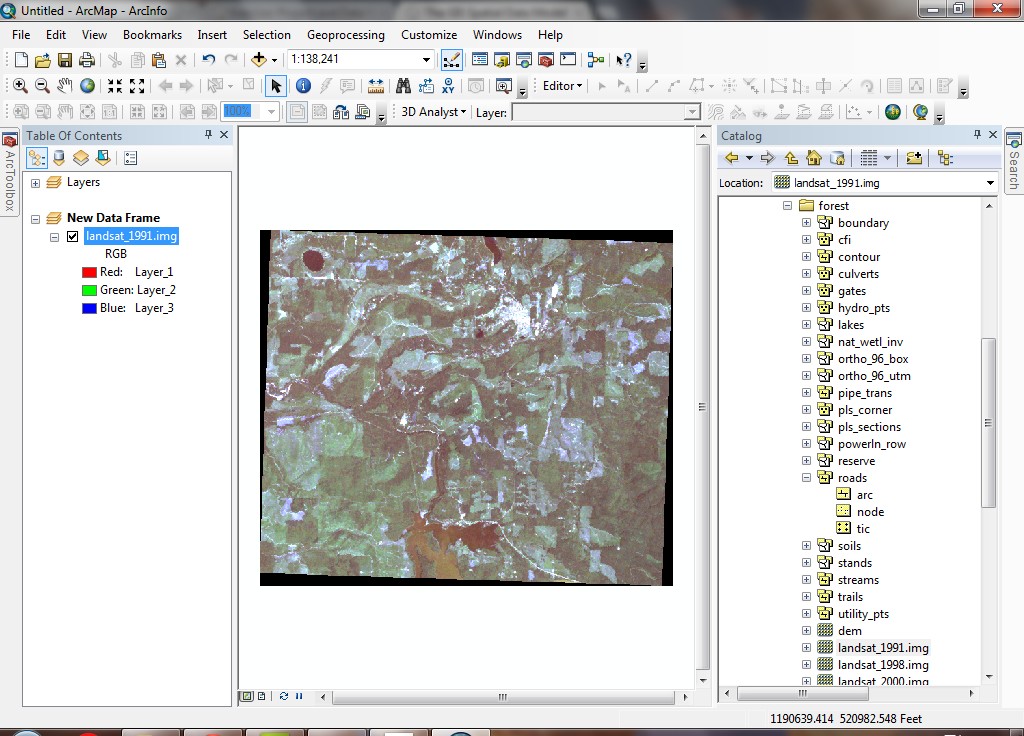1024x736 pixels.
Task: Select the Zoom In tool
Action: pos(20,86)
